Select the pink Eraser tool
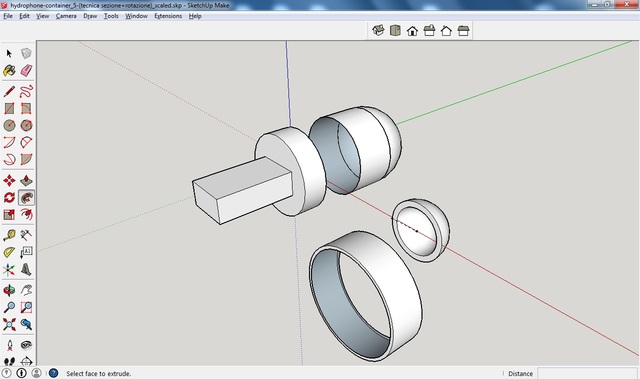This screenshot has height=379, width=640. [26, 71]
